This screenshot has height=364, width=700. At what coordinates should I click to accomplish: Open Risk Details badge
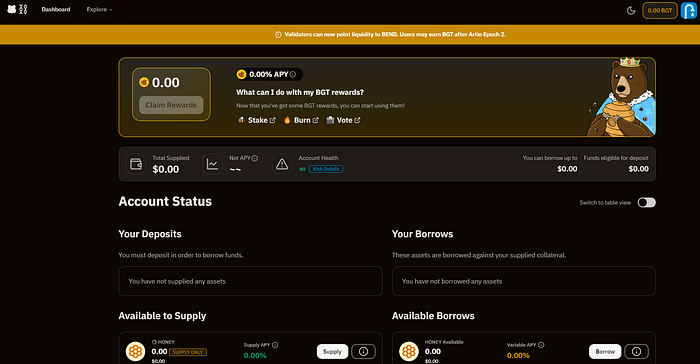326,169
